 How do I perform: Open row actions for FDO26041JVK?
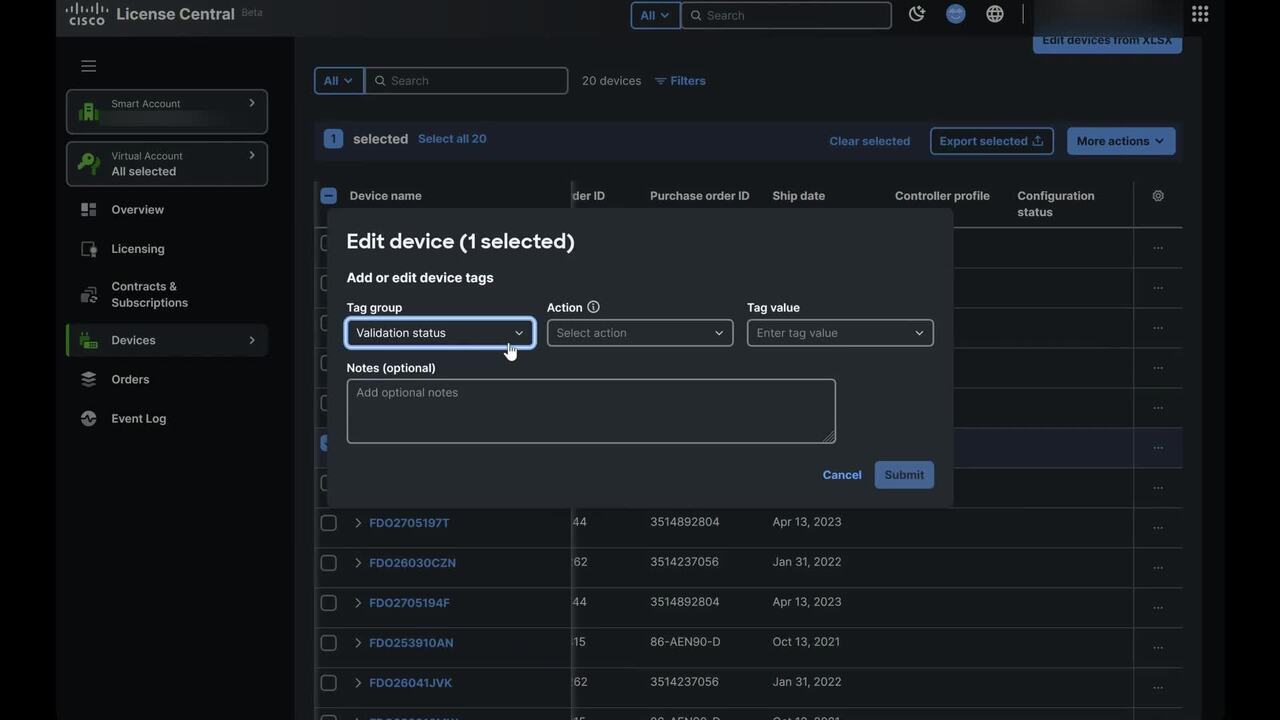[1158, 688]
